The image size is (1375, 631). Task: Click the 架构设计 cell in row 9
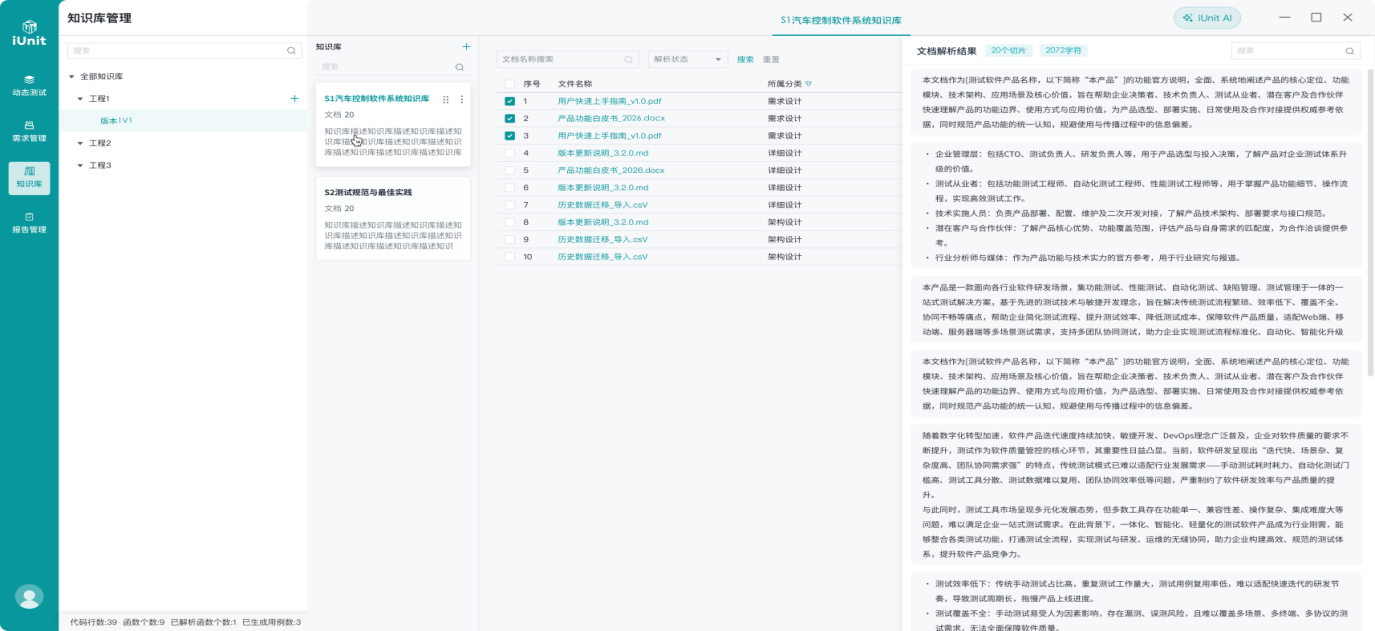(x=785, y=239)
